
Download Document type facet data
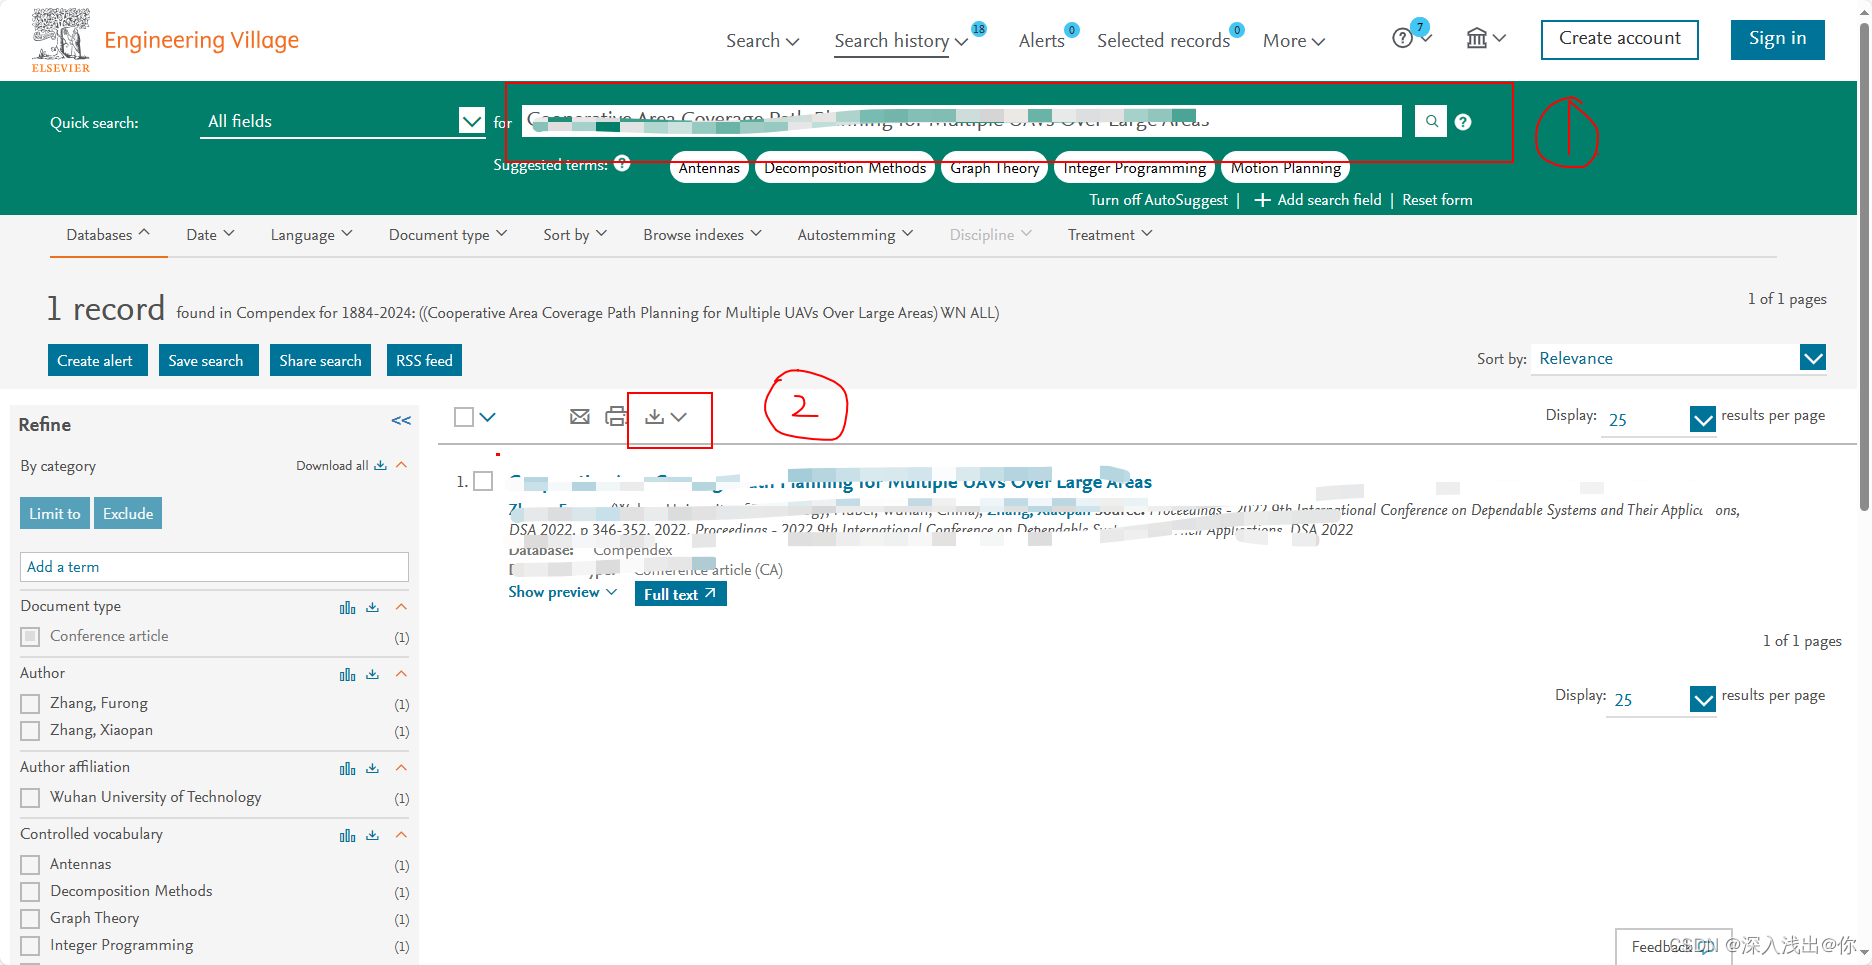[373, 607]
